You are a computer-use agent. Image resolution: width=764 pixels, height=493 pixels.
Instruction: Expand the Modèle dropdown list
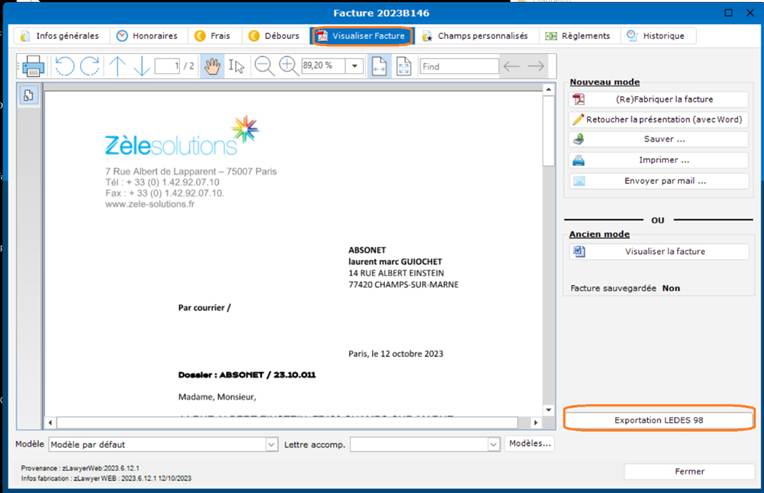coord(271,444)
